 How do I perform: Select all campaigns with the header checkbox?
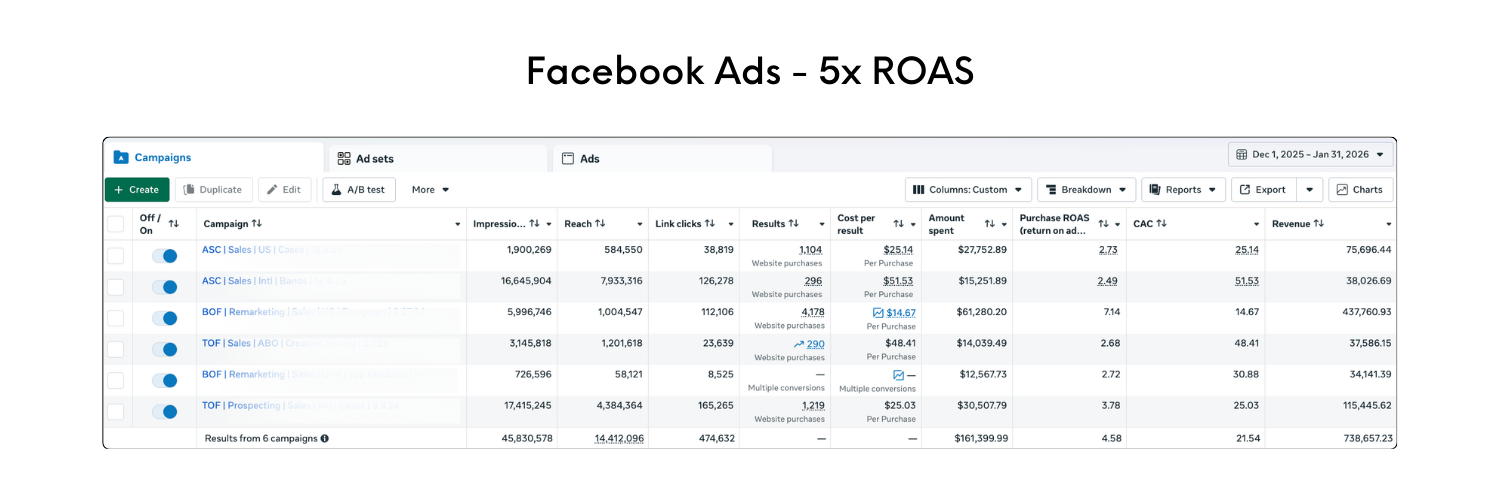pyautogui.click(x=116, y=224)
